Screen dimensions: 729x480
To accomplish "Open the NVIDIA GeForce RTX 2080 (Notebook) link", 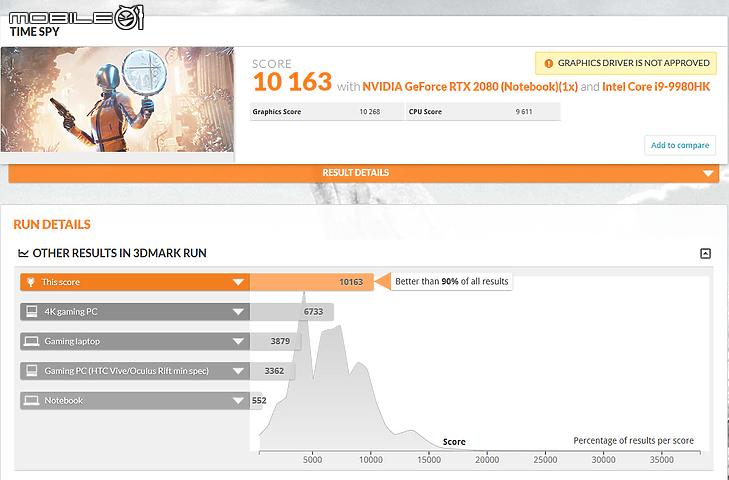I will click(x=470, y=87).
